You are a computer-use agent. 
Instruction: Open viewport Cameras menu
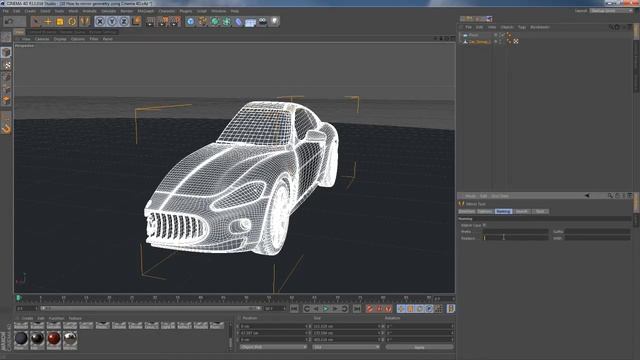(42, 39)
